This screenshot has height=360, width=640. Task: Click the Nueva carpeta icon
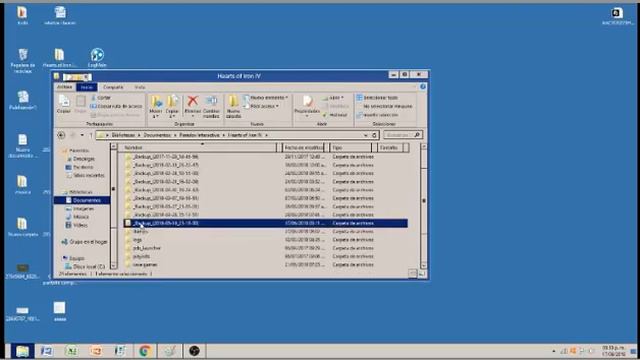click(233, 107)
